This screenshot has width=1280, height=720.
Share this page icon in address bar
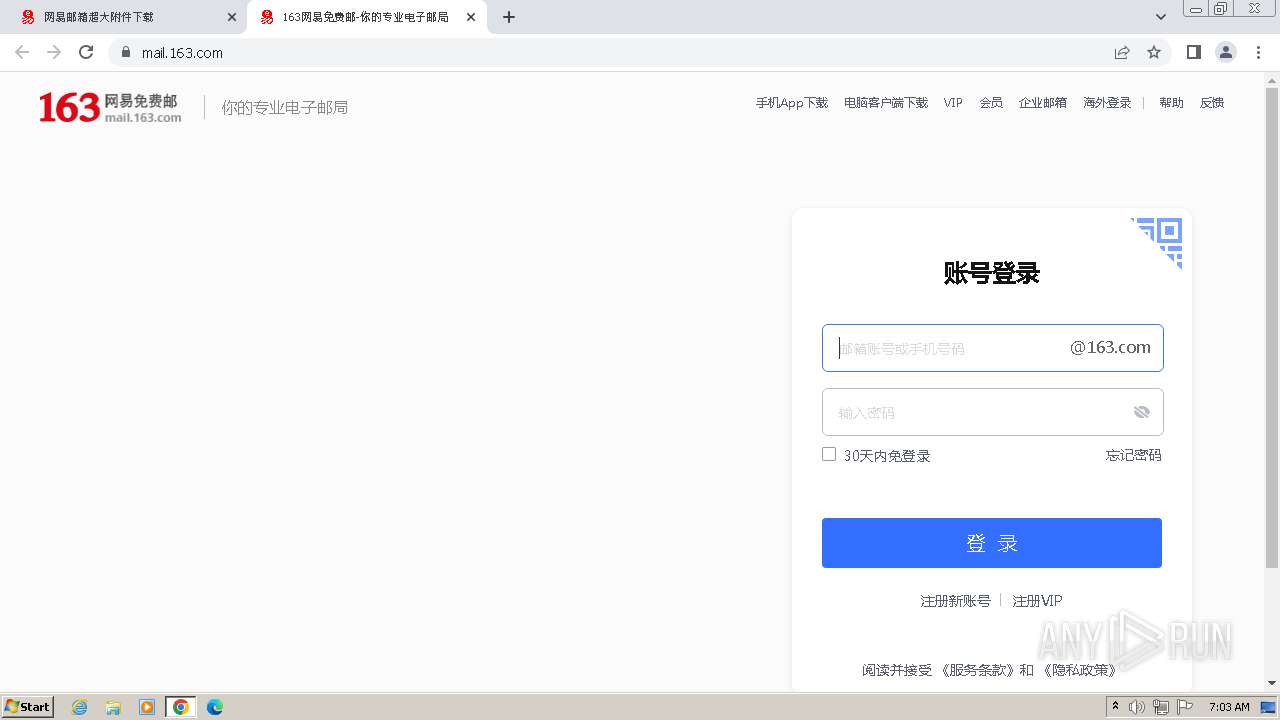(x=1122, y=52)
